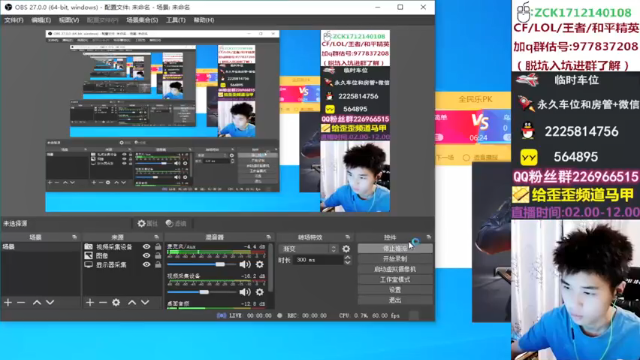Hide the 图像 source with eye icon
This screenshot has height=360, width=640.
(x=146, y=256)
